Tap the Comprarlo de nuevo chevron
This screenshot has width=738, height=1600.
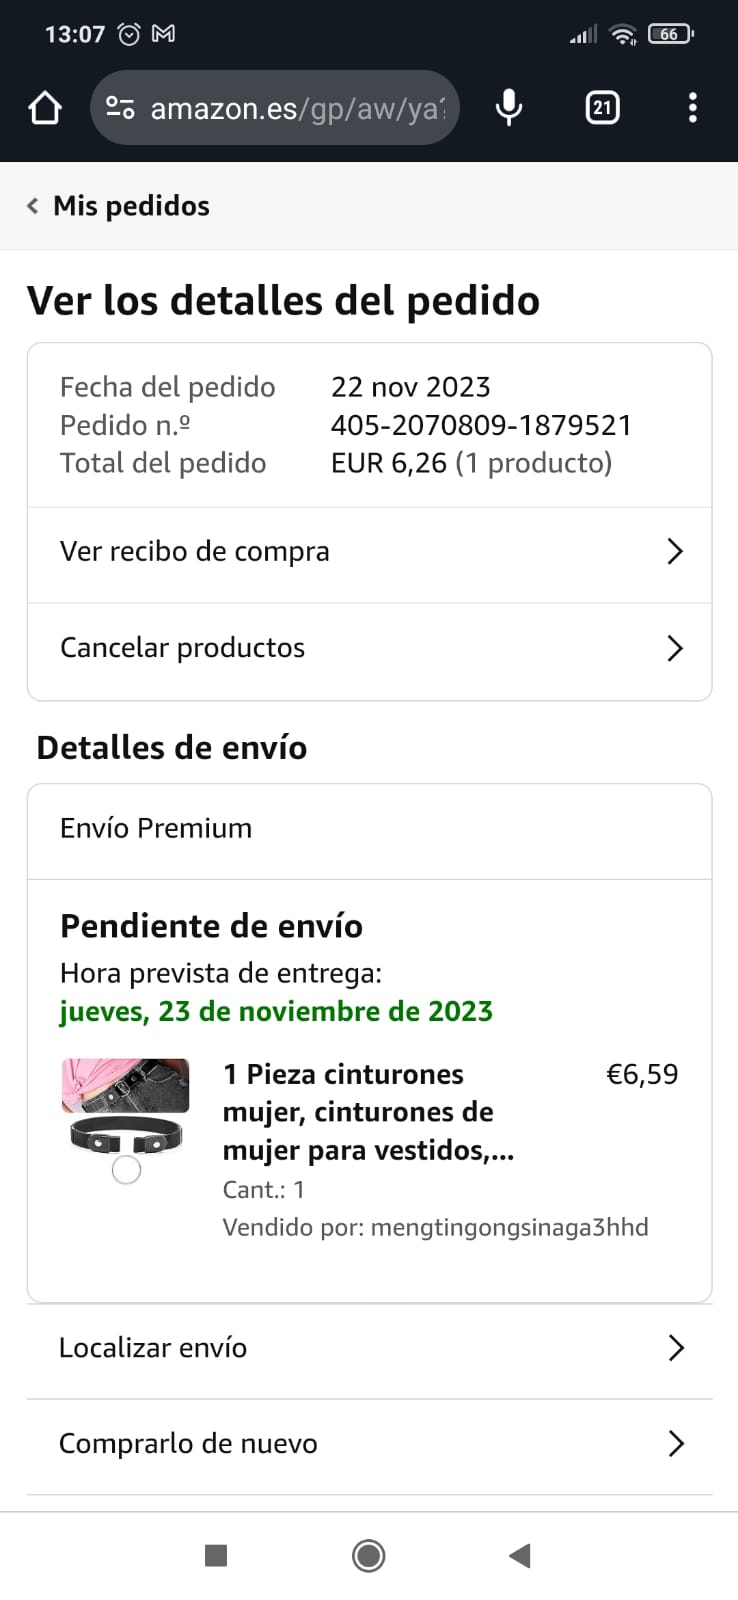click(676, 1444)
